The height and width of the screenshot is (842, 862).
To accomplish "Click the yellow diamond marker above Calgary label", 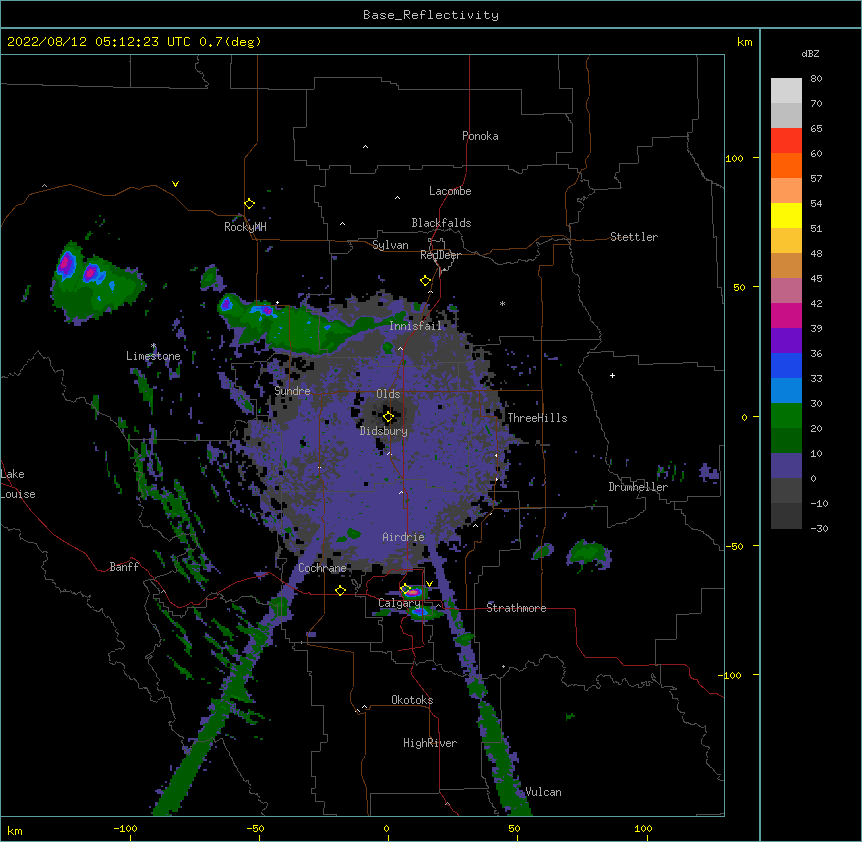I will (406, 589).
